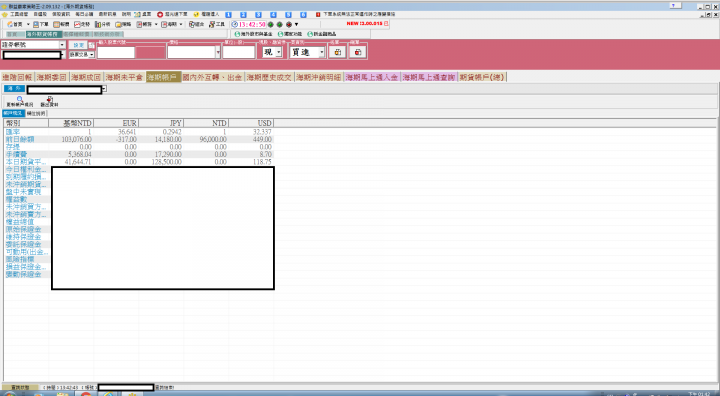
Task: Open the 工具 tools toolbar icon
Action: (217, 24)
